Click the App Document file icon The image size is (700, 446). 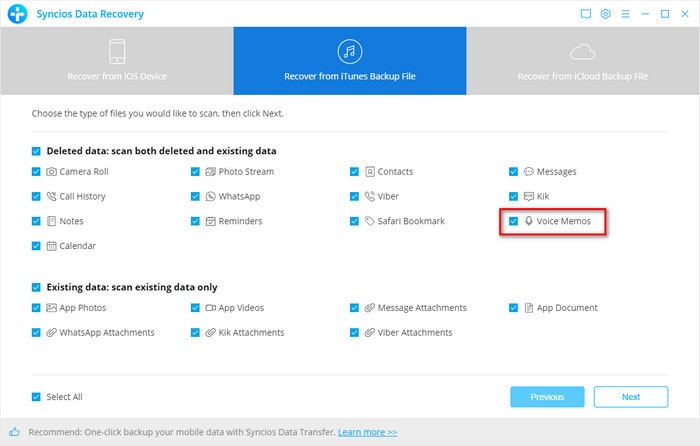(529, 308)
